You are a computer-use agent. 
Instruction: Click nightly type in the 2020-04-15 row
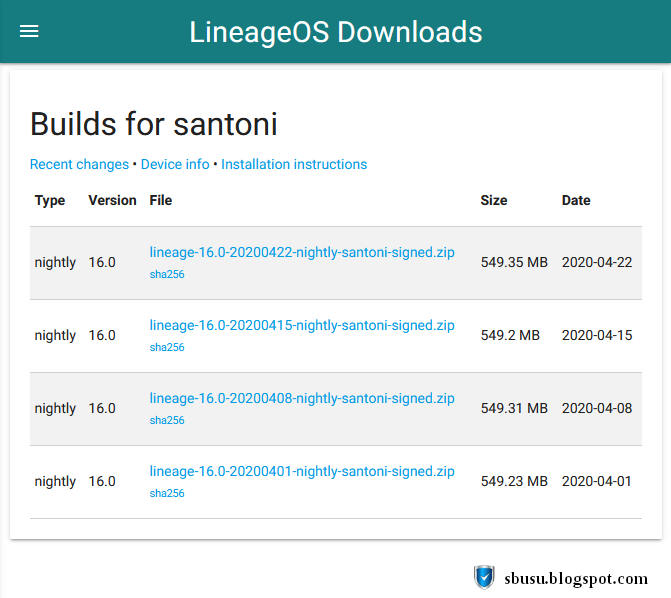[x=55, y=336]
